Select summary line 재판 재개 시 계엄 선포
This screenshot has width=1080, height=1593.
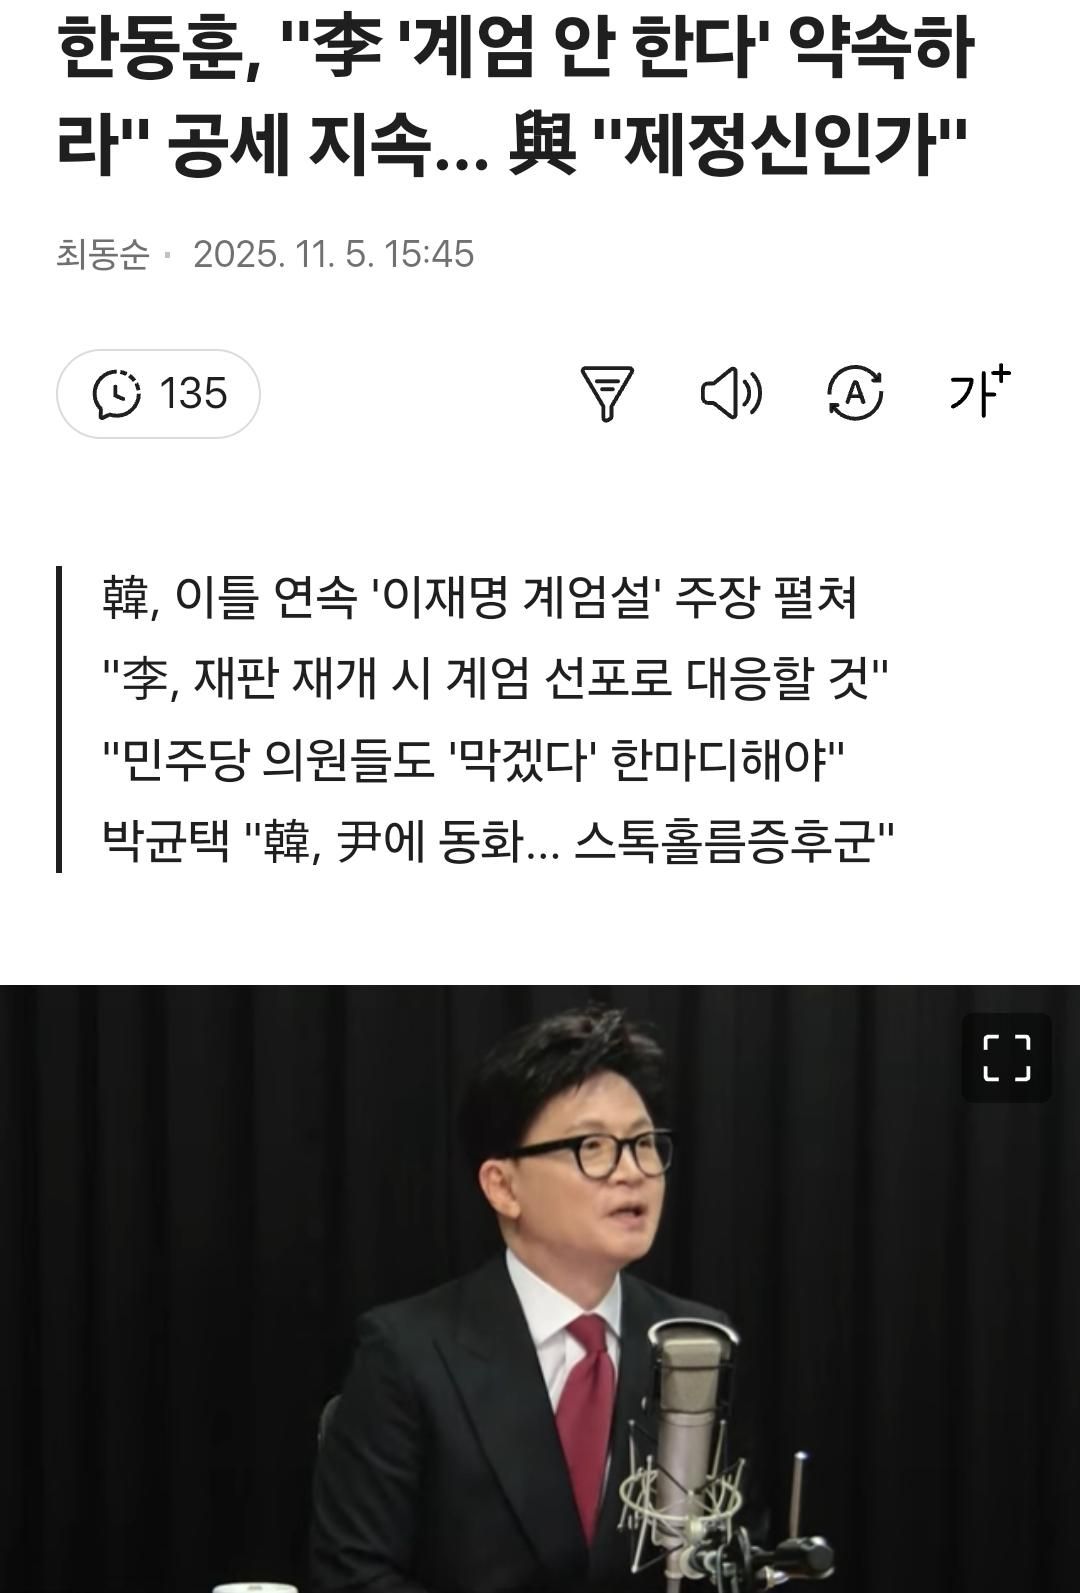click(496, 679)
